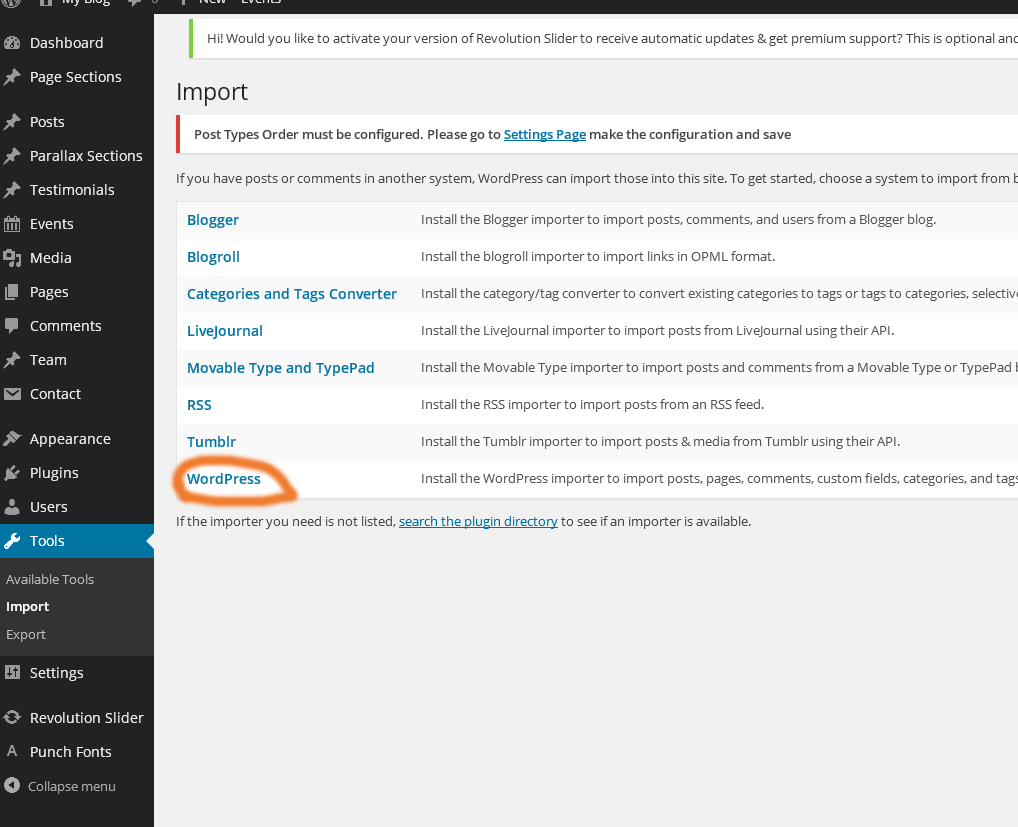1018x827 pixels.
Task: Click search the plugin directory link
Action: (x=478, y=522)
